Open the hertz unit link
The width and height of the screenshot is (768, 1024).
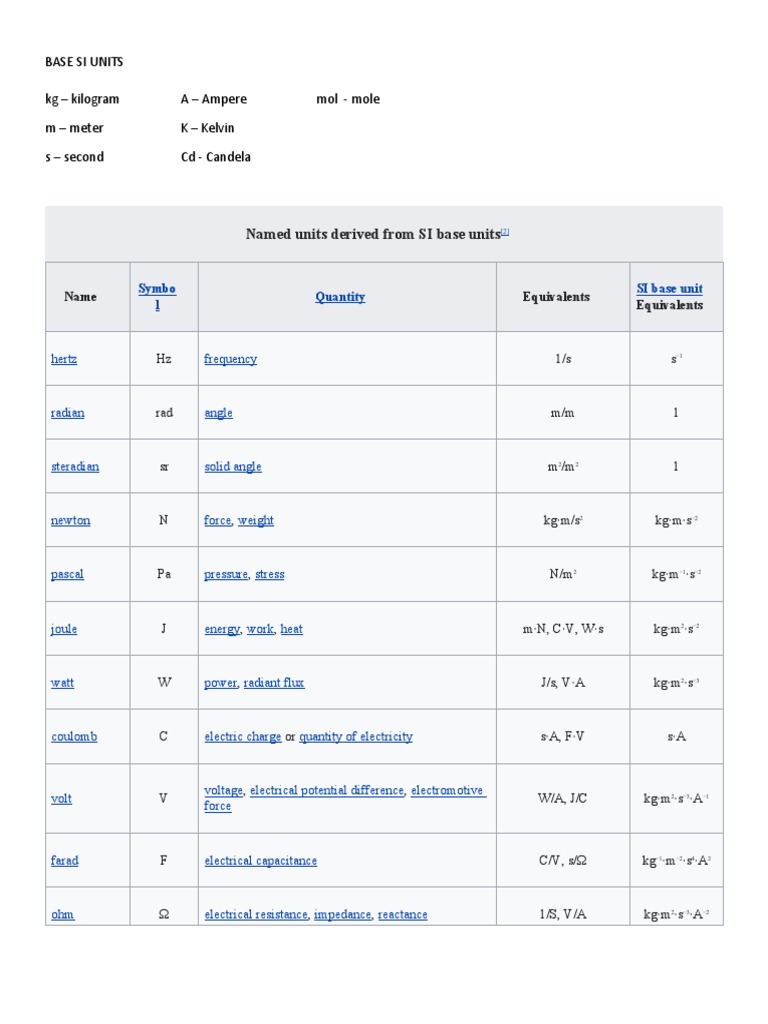click(x=64, y=359)
